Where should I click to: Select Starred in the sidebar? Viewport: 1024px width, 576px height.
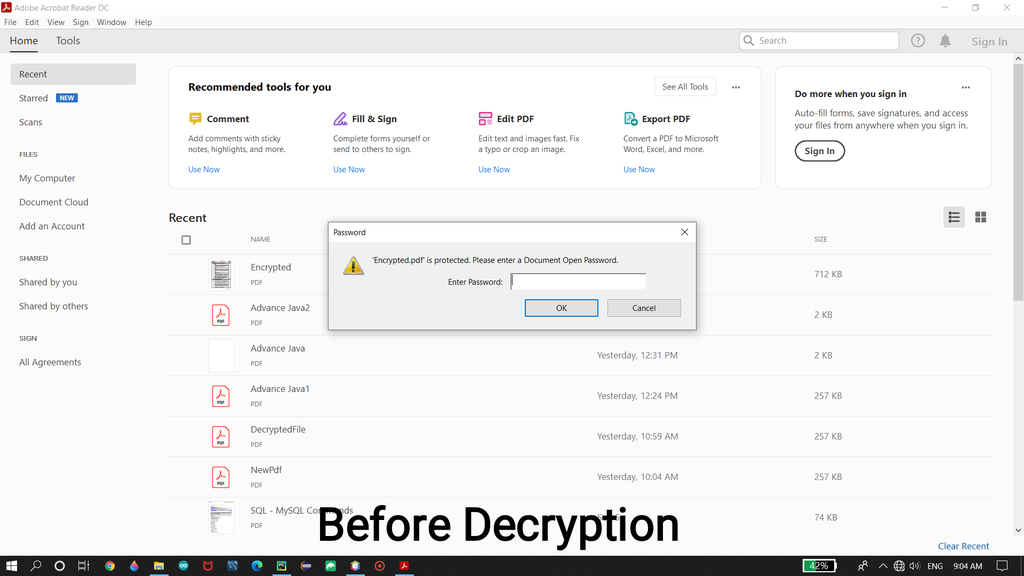(x=33, y=98)
